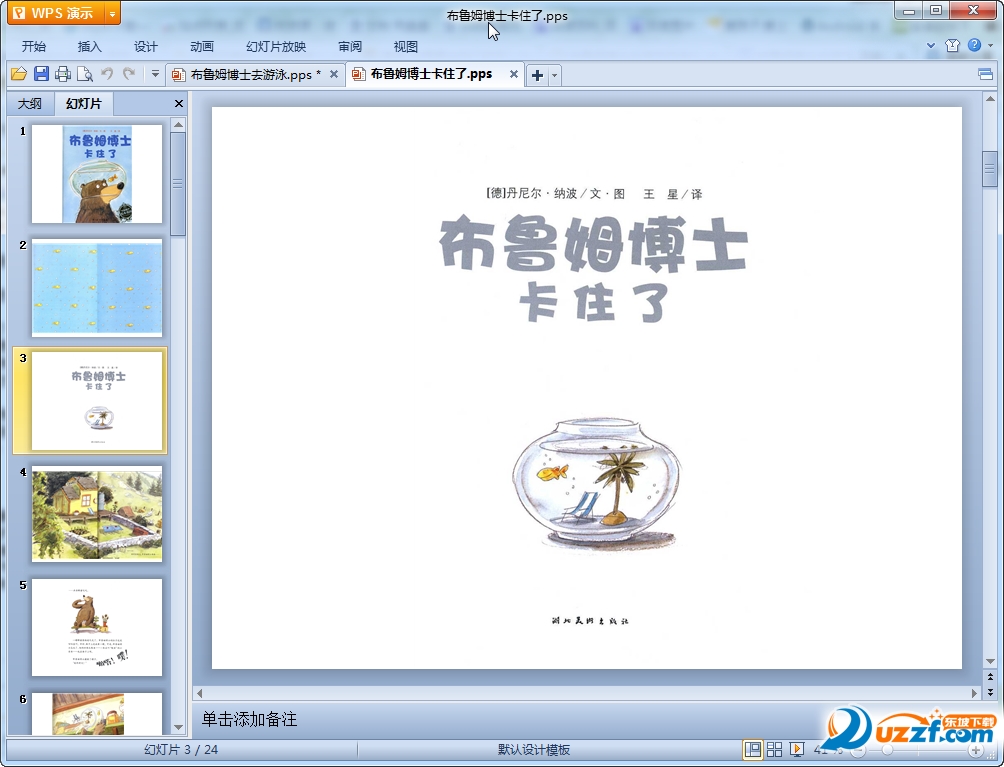Switch to Normal view using status bar icon

[x=753, y=749]
